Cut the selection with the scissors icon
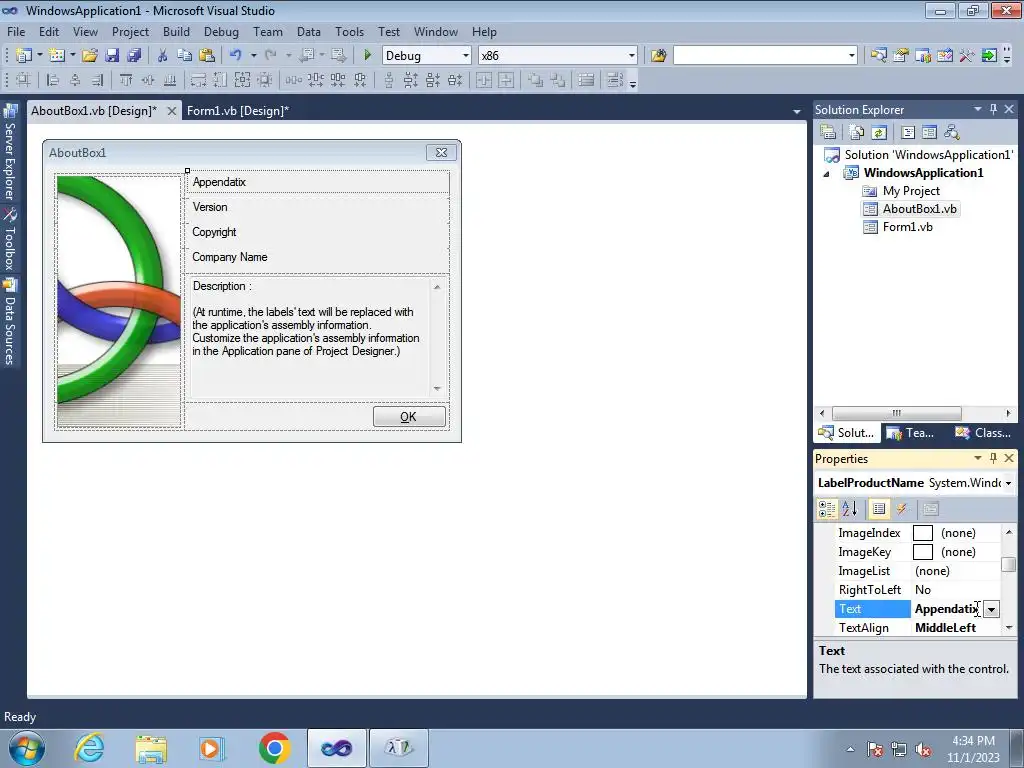This screenshot has width=1024, height=768. (163, 56)
